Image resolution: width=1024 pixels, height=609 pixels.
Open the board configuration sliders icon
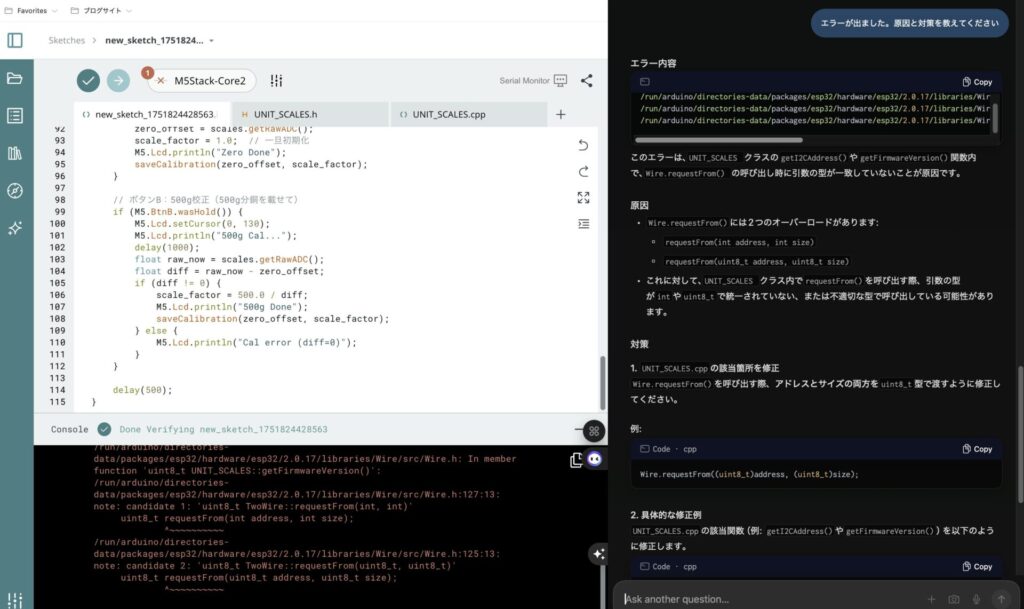tap(276, 80)
